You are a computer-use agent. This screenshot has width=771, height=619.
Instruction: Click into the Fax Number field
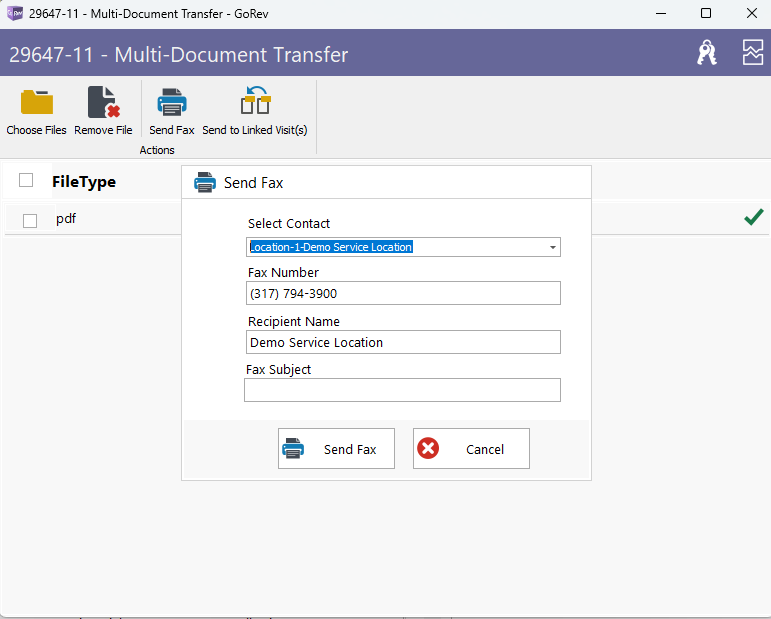click(403, 293)
